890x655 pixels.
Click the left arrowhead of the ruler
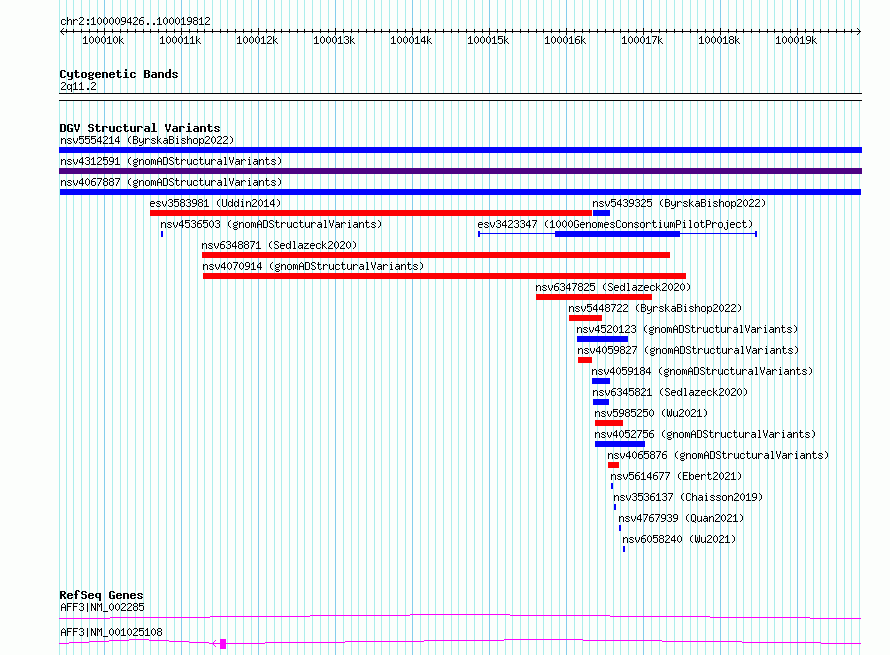pyautogui.click(x=62, y=31)
